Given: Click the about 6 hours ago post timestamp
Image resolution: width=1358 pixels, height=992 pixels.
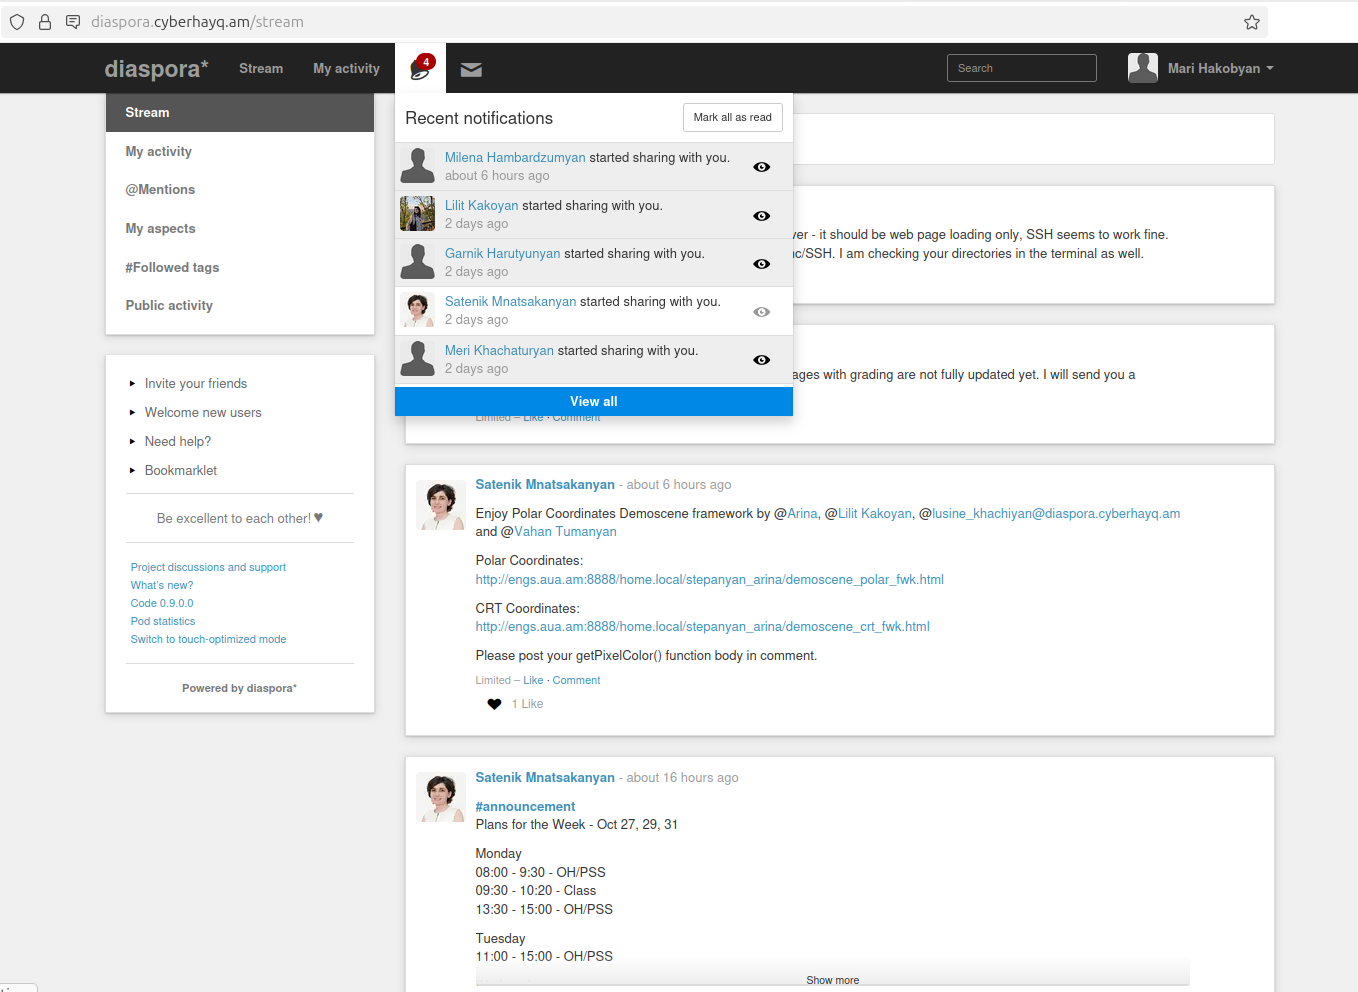Looking at the screenshot, I should coord(679,485).
